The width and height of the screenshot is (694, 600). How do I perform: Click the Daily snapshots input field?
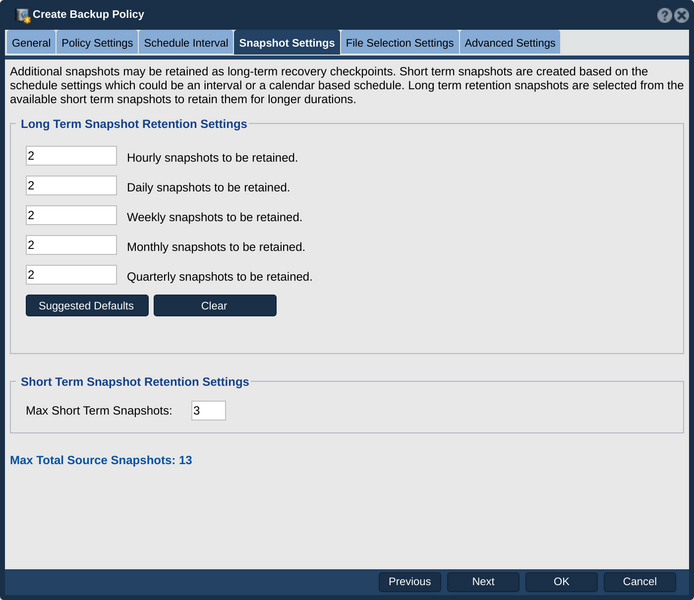point(71,185)
